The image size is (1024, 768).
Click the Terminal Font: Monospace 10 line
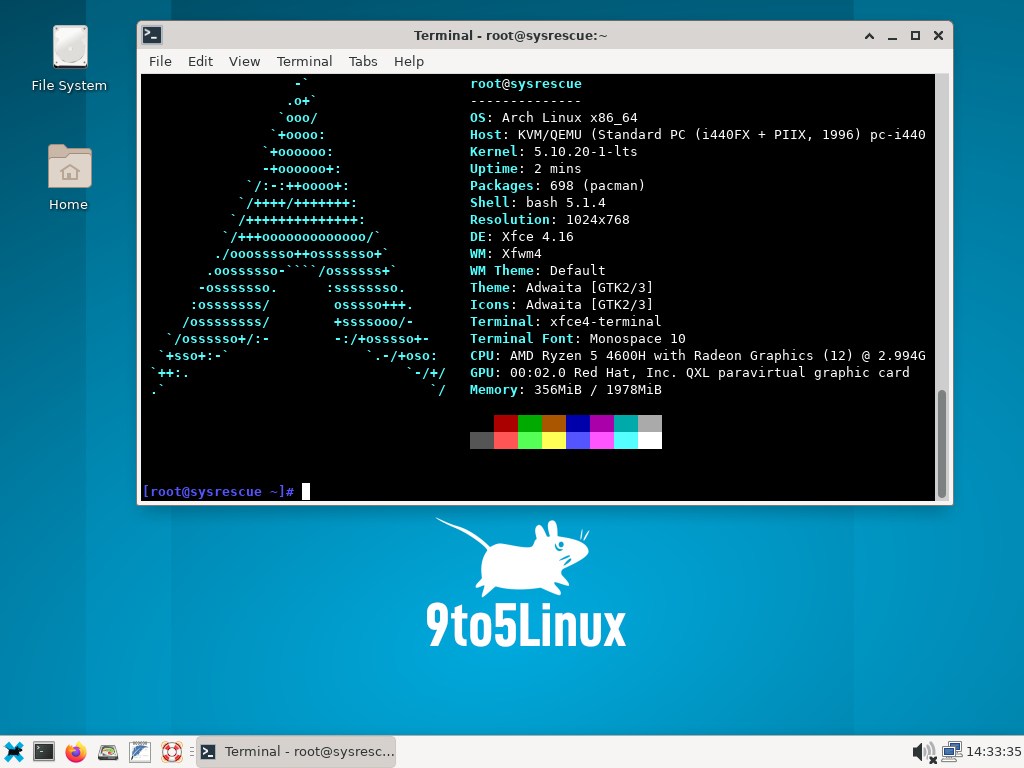pyautogui.click(x=577, y=338)
